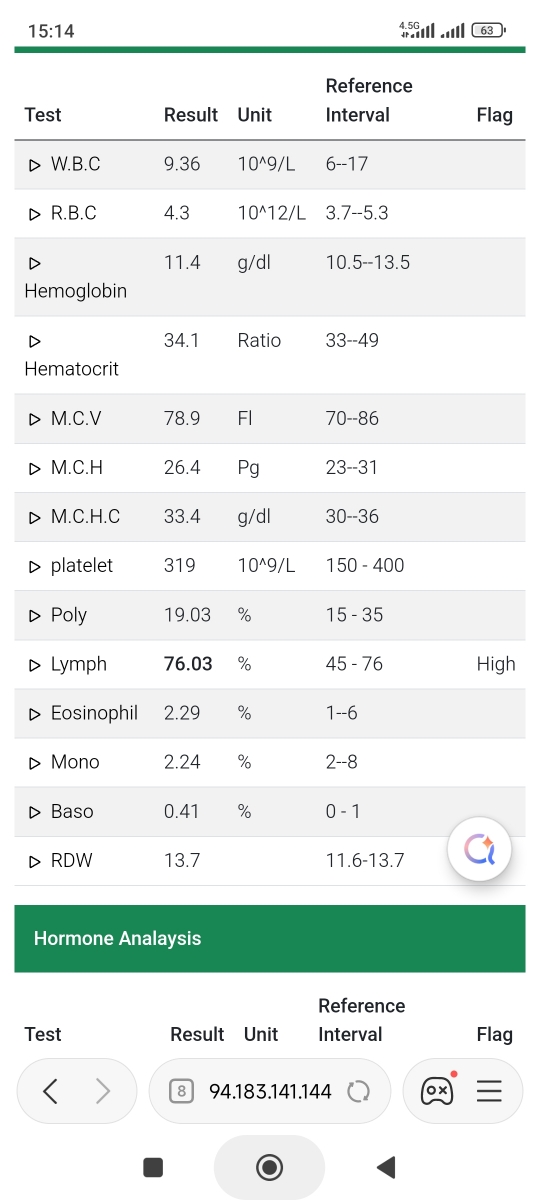The width and height of the screenshot is (540, 1200).
Task: Tap the browser back arrow
Action: pyautogui.click(x=51, y=1091)
